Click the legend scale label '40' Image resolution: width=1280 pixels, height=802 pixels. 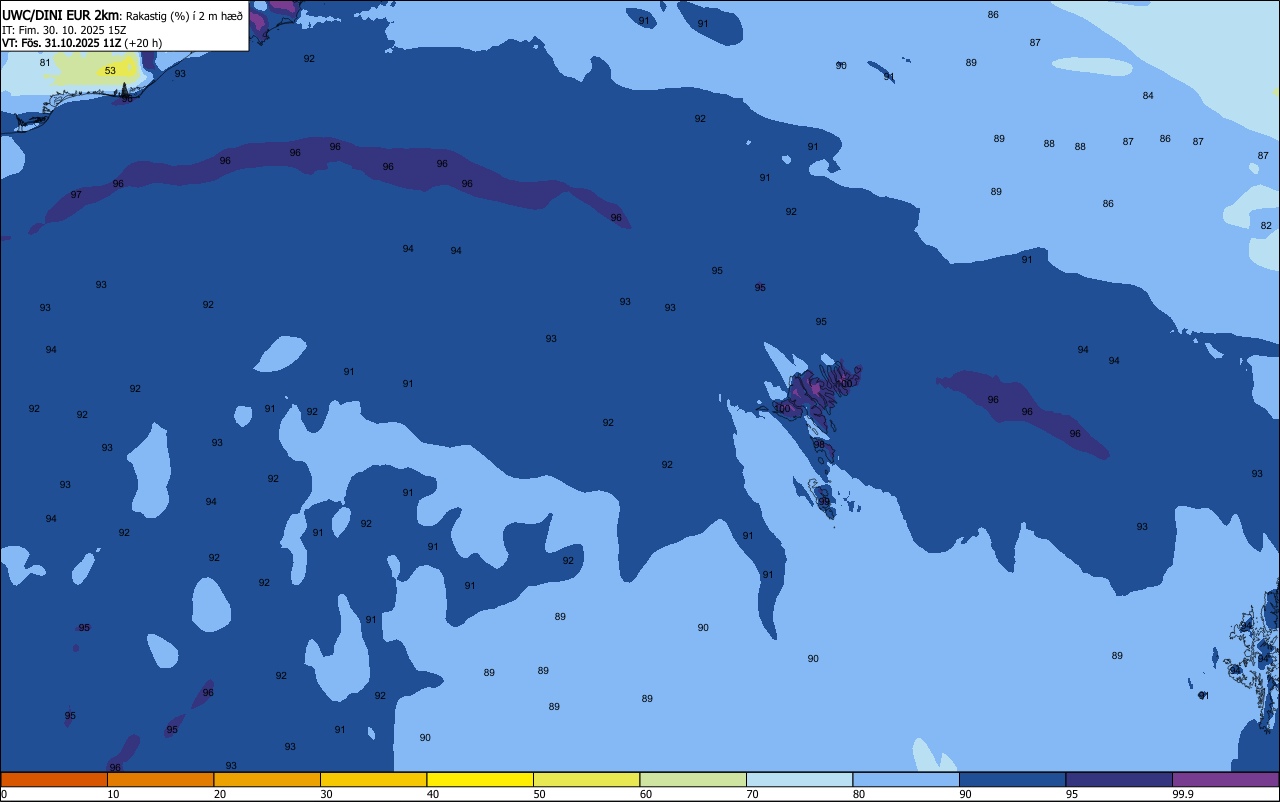[432, 794]
